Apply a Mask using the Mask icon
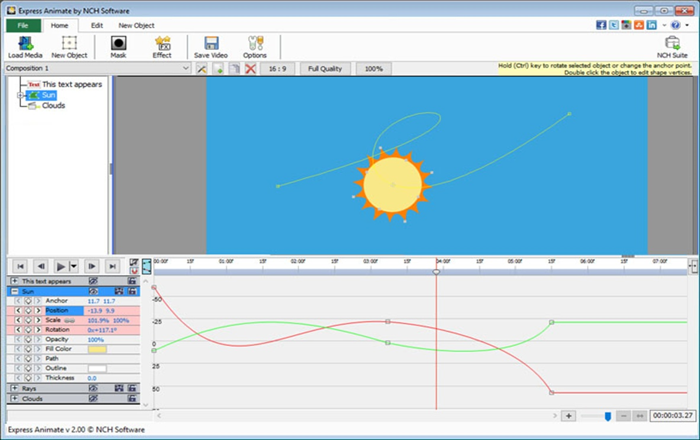The height and width of the screenshot is (440, 700). [x=118, y=43]
